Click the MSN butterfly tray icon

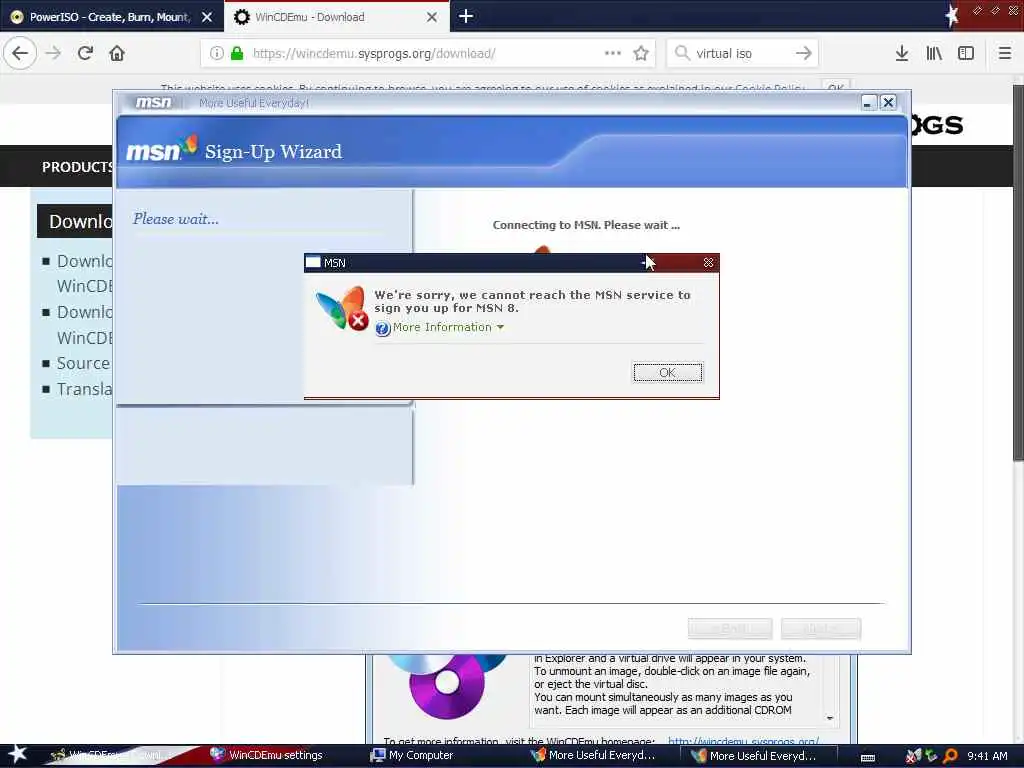(914, 756)
